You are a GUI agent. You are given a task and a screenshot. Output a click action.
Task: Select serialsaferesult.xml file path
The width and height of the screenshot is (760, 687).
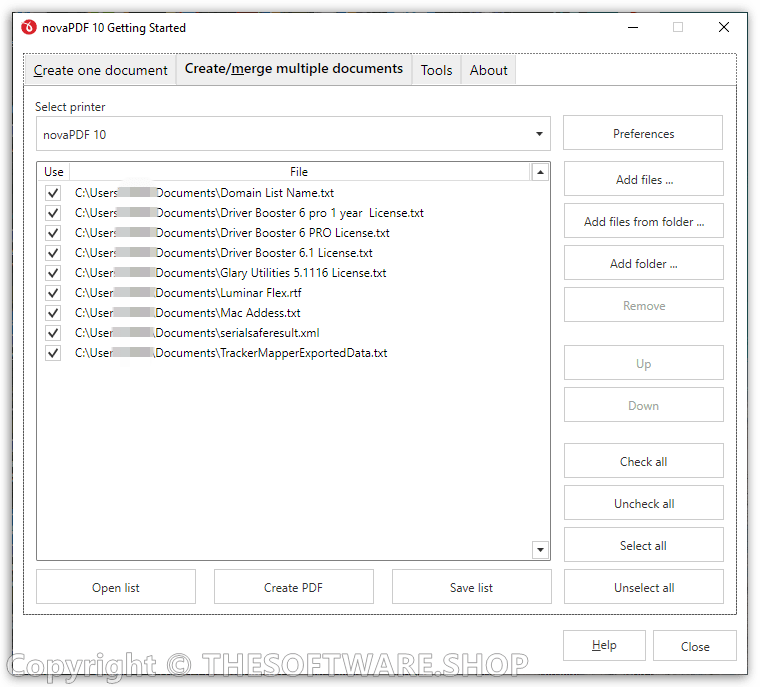click(197, 333)
